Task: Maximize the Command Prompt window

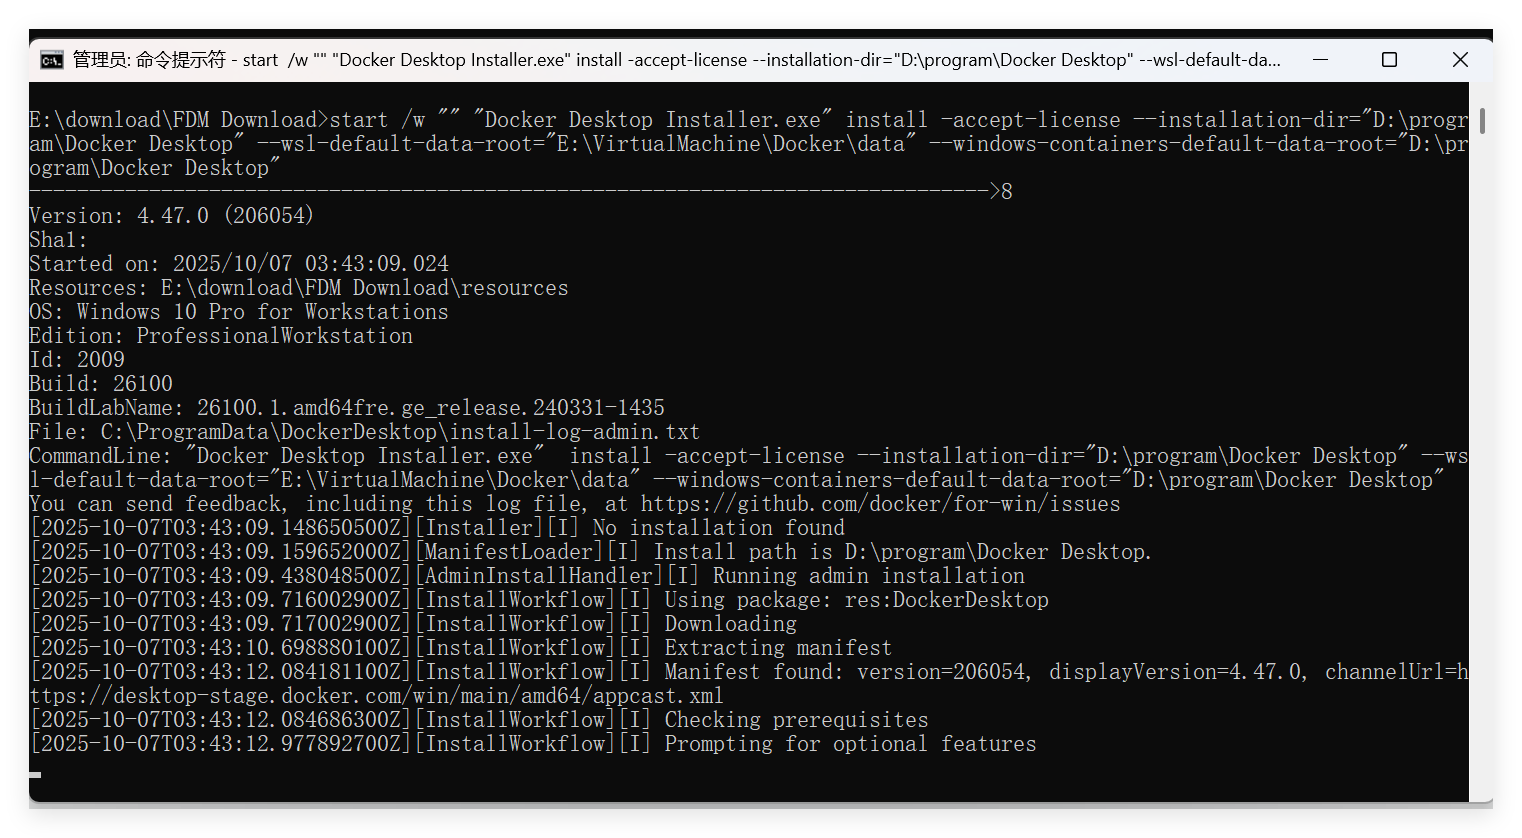Action: click(x=1389, y=60)
